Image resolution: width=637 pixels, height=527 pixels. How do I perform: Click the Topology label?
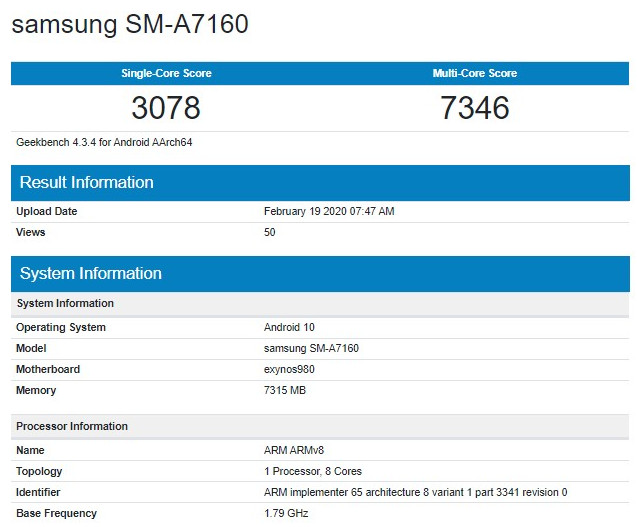[39, 471]
